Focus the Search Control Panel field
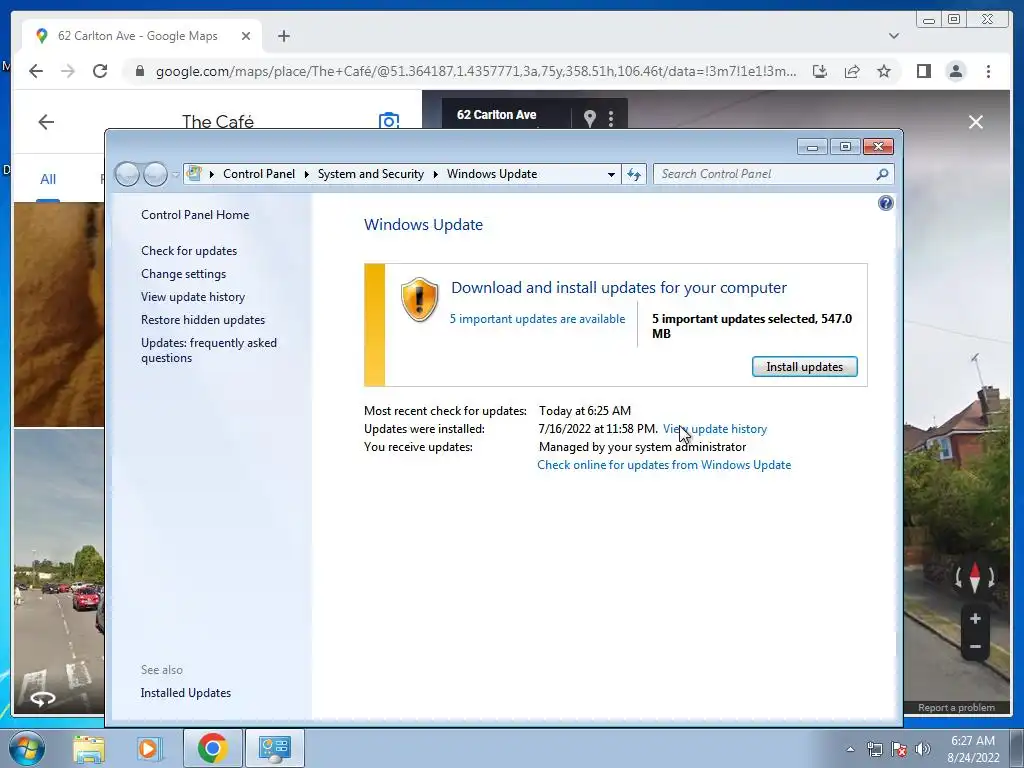 pyautogui.click(x=764, y=174)
